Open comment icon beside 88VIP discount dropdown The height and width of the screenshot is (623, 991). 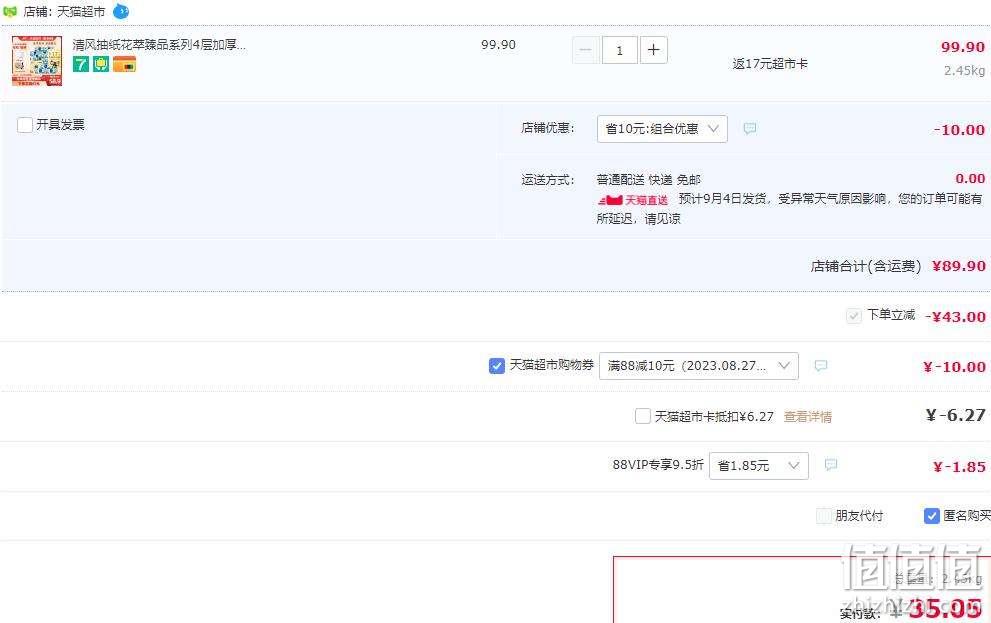point(830,465)
